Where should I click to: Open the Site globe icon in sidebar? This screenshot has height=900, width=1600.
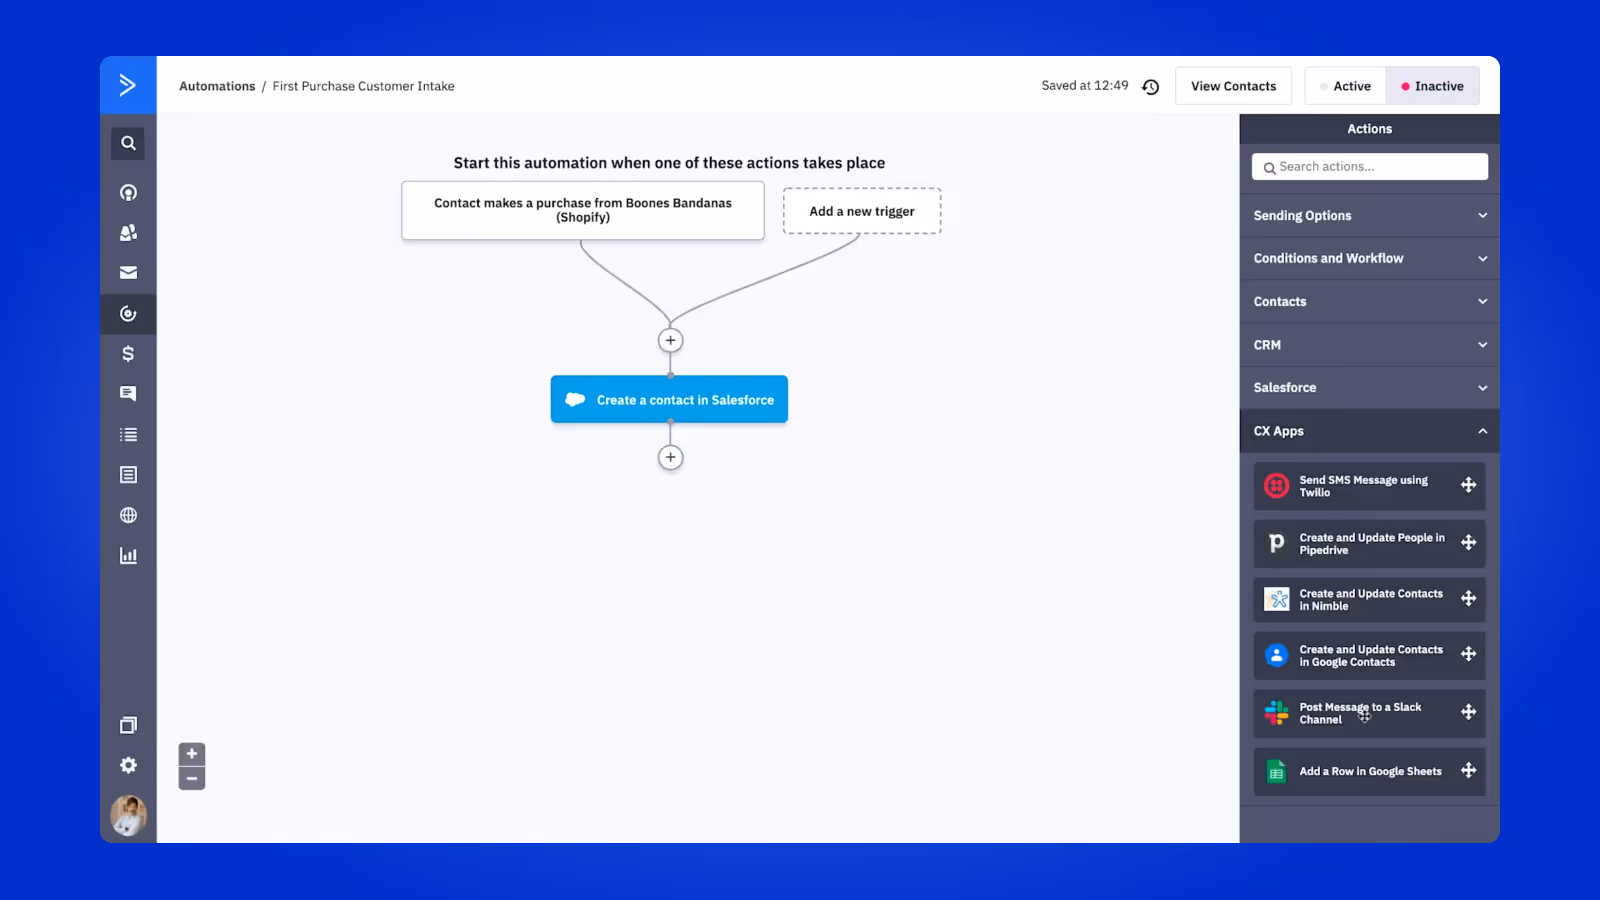(128, 515)
